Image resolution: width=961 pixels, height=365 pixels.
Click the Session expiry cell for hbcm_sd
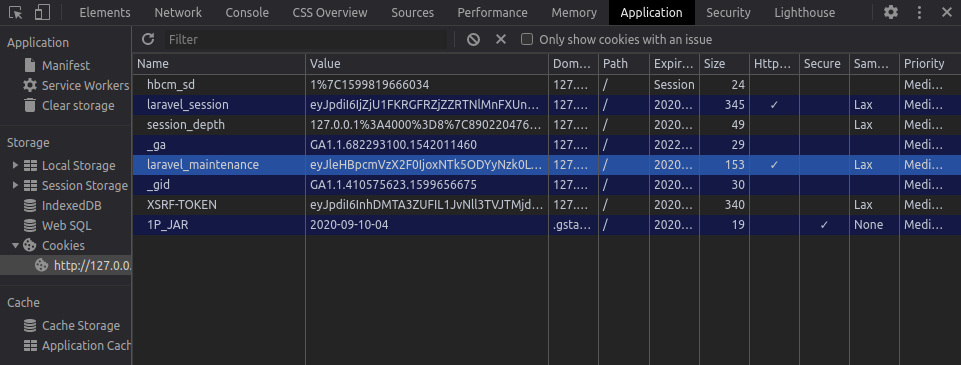(x=674, y=85)
